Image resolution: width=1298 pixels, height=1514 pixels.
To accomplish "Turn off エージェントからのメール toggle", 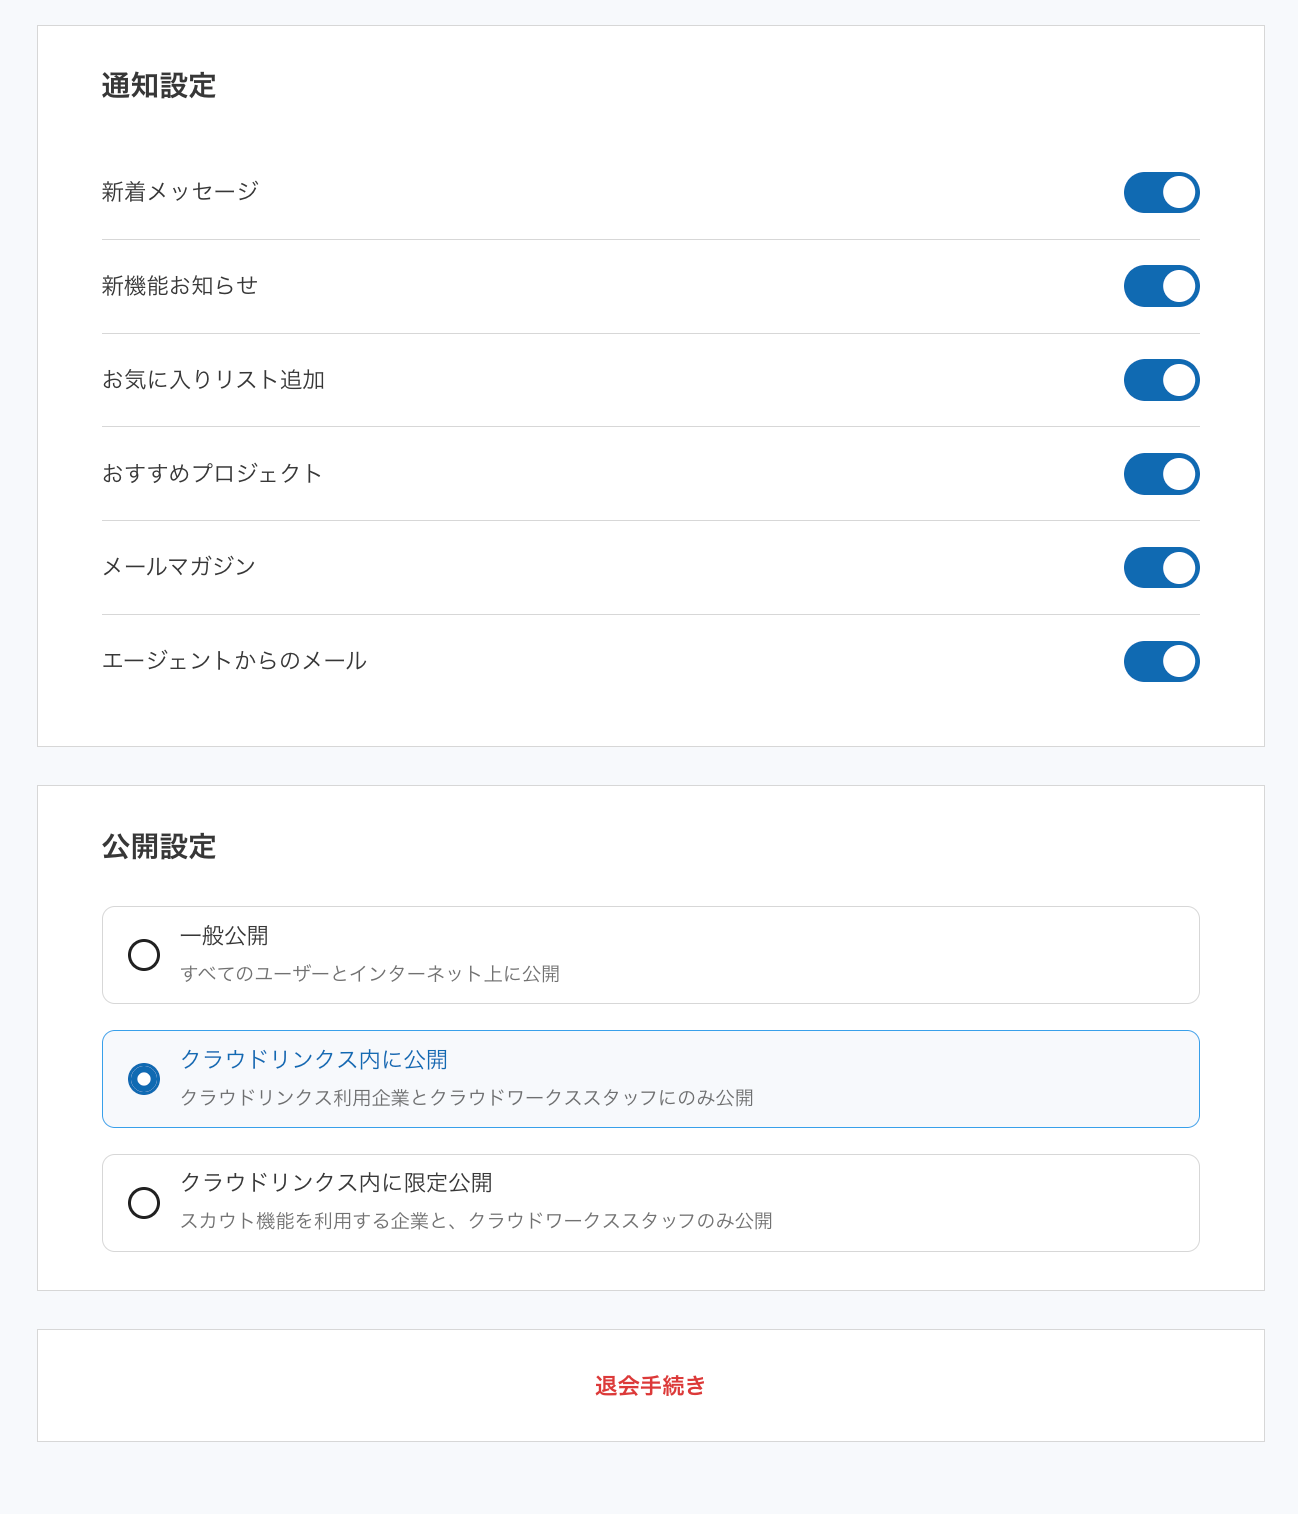I will click(x=1161, y=661).
